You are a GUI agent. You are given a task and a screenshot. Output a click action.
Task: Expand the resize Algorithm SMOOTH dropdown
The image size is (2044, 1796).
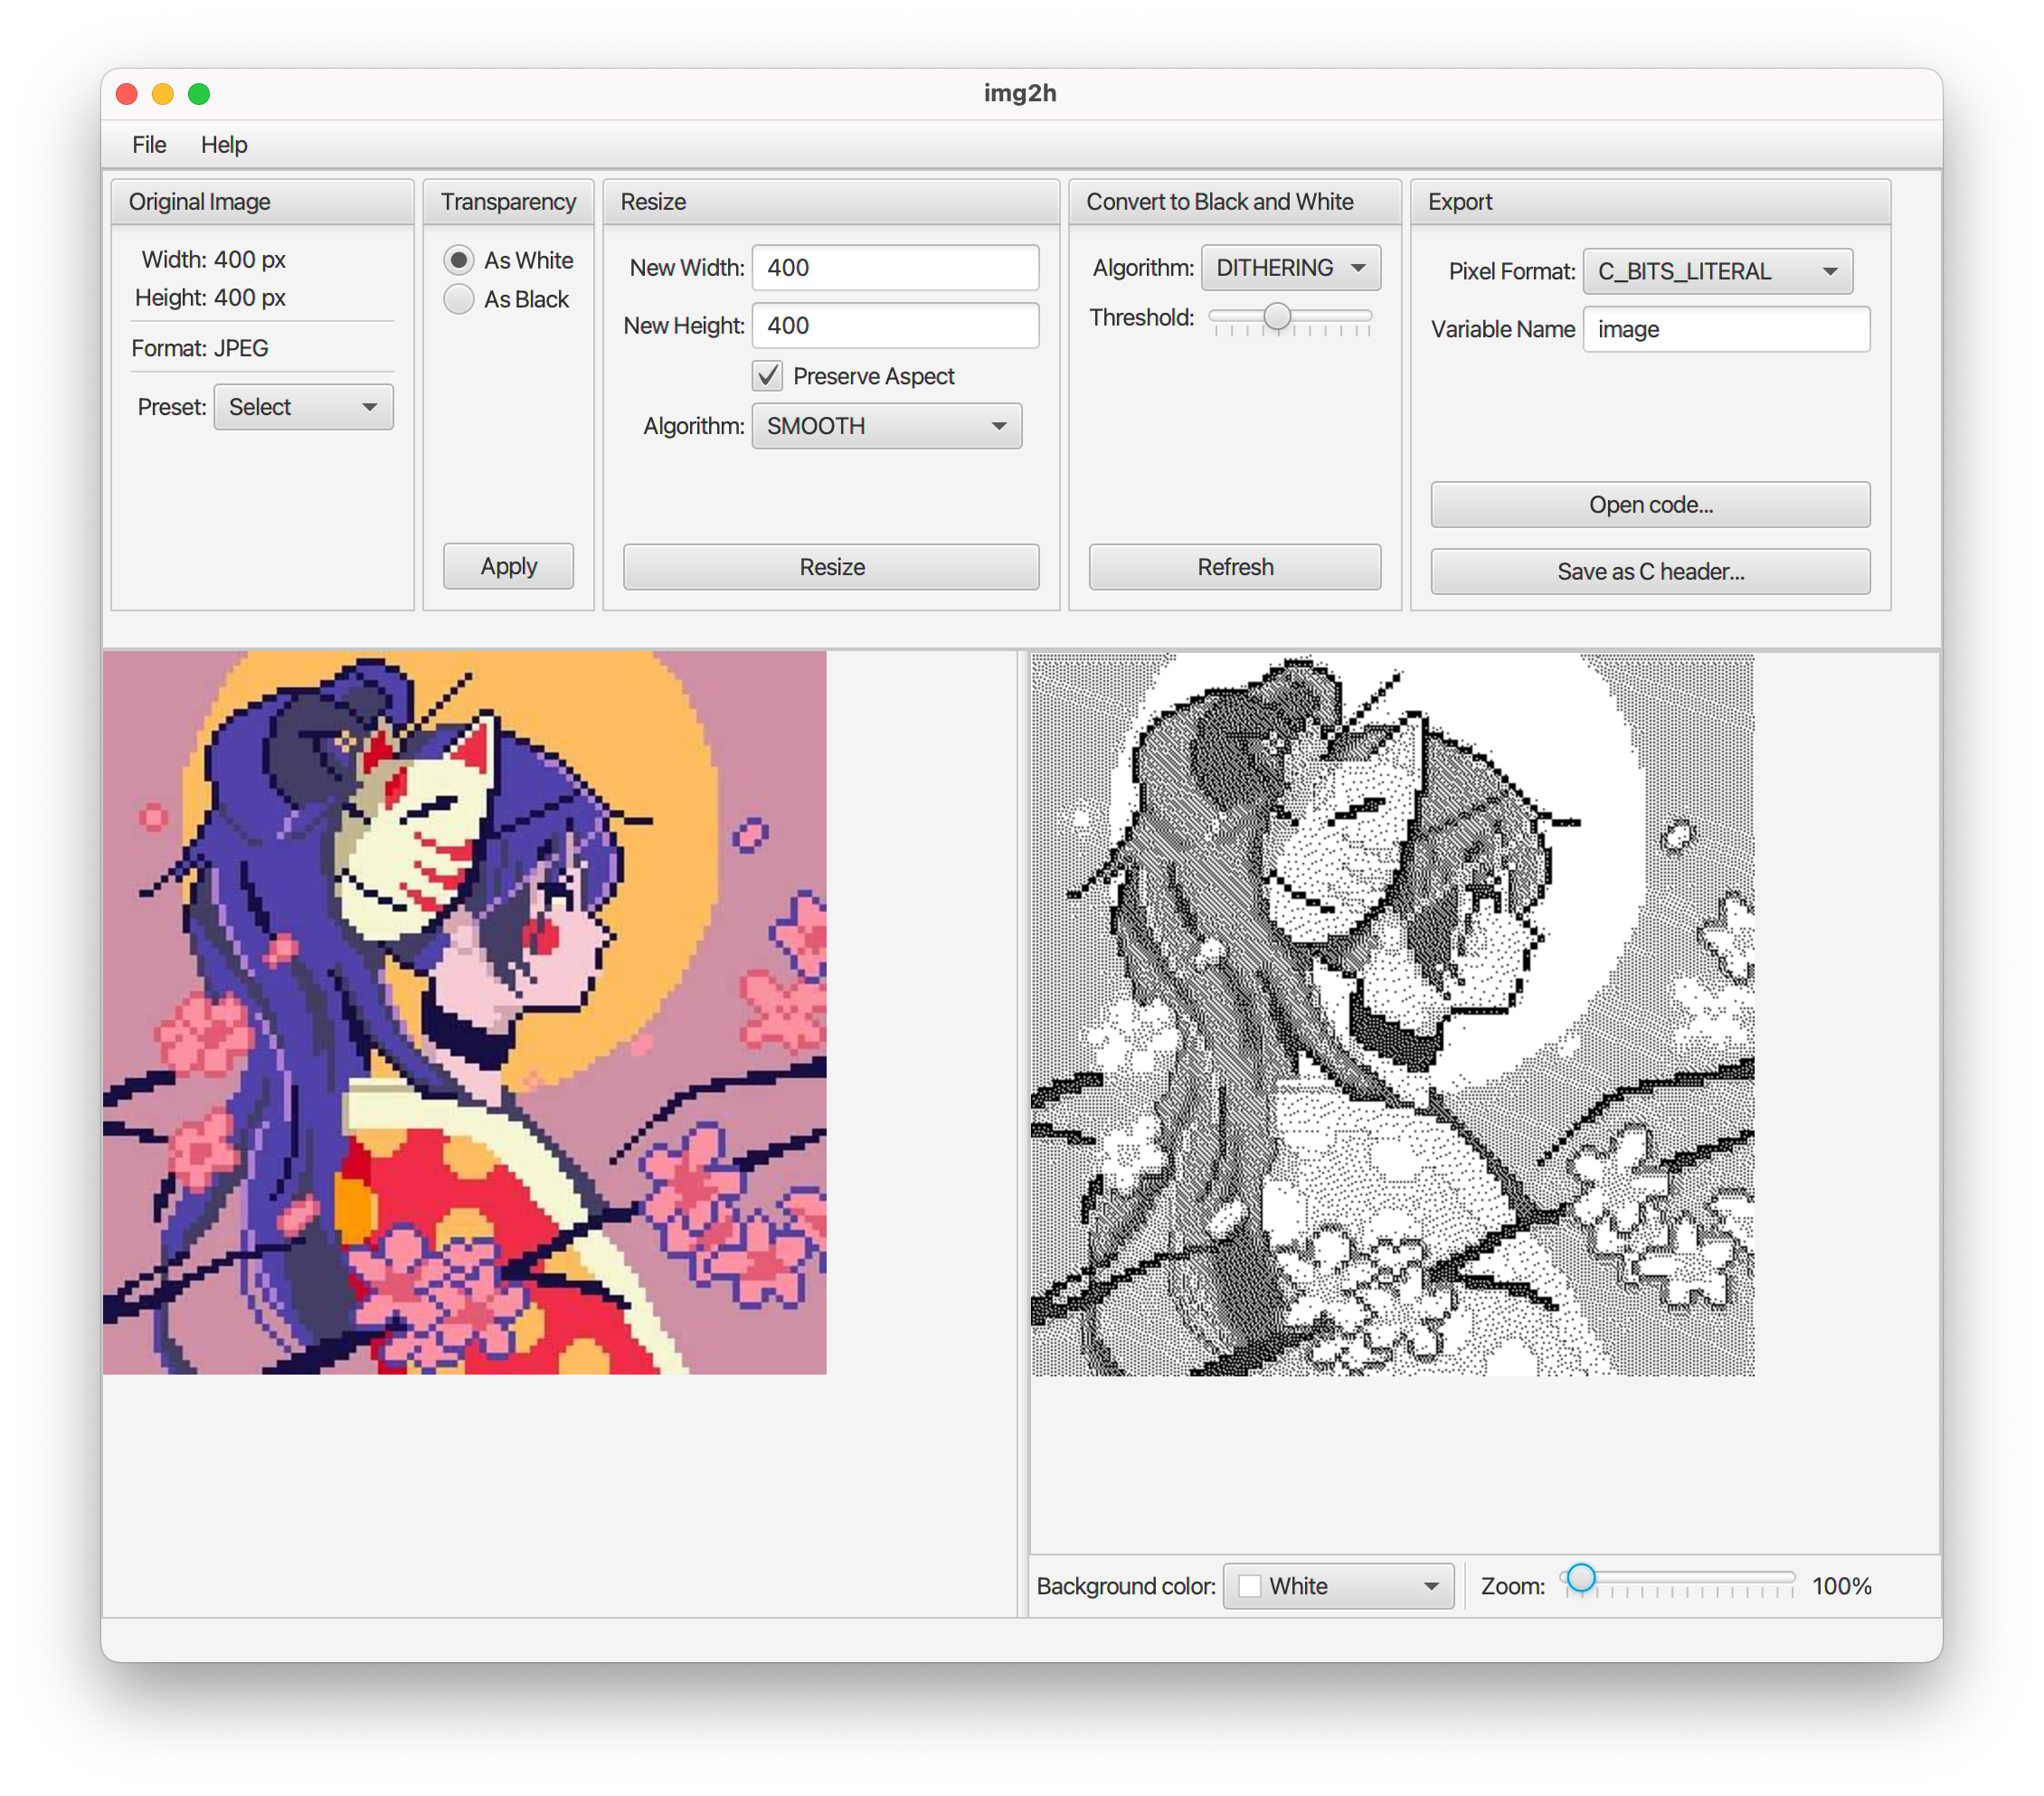click(x=886, y=426)
